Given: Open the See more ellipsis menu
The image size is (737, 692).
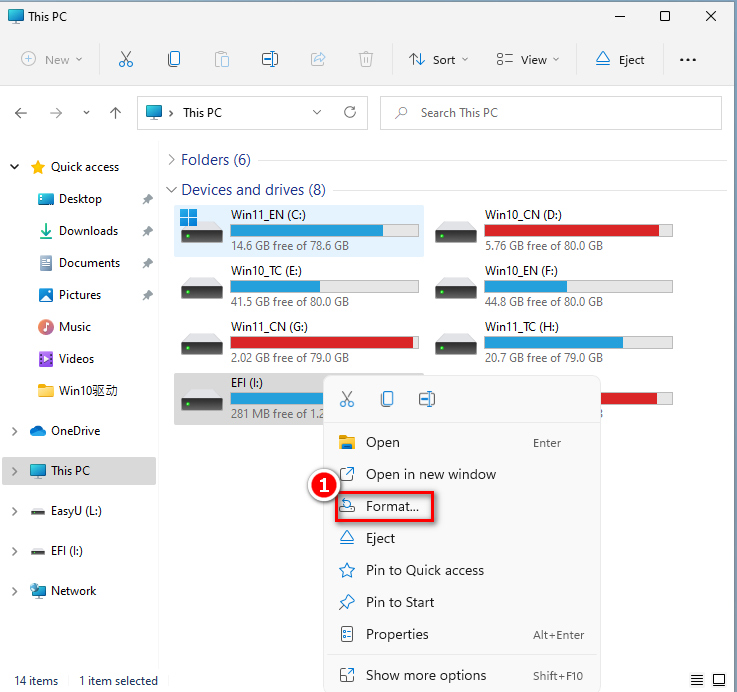Looking at the screenshot, I should [688, 60].
